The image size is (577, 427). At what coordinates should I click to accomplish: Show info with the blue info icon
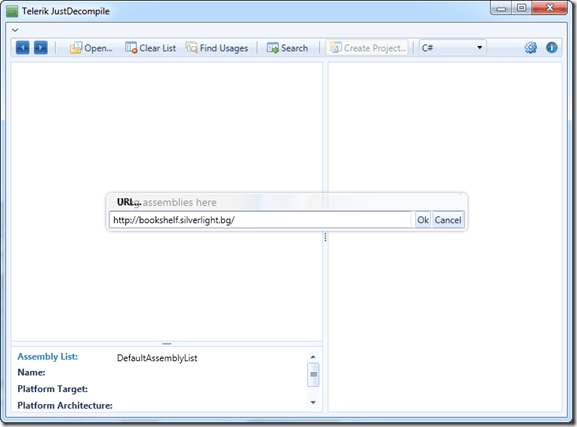(x=551, y=47)
